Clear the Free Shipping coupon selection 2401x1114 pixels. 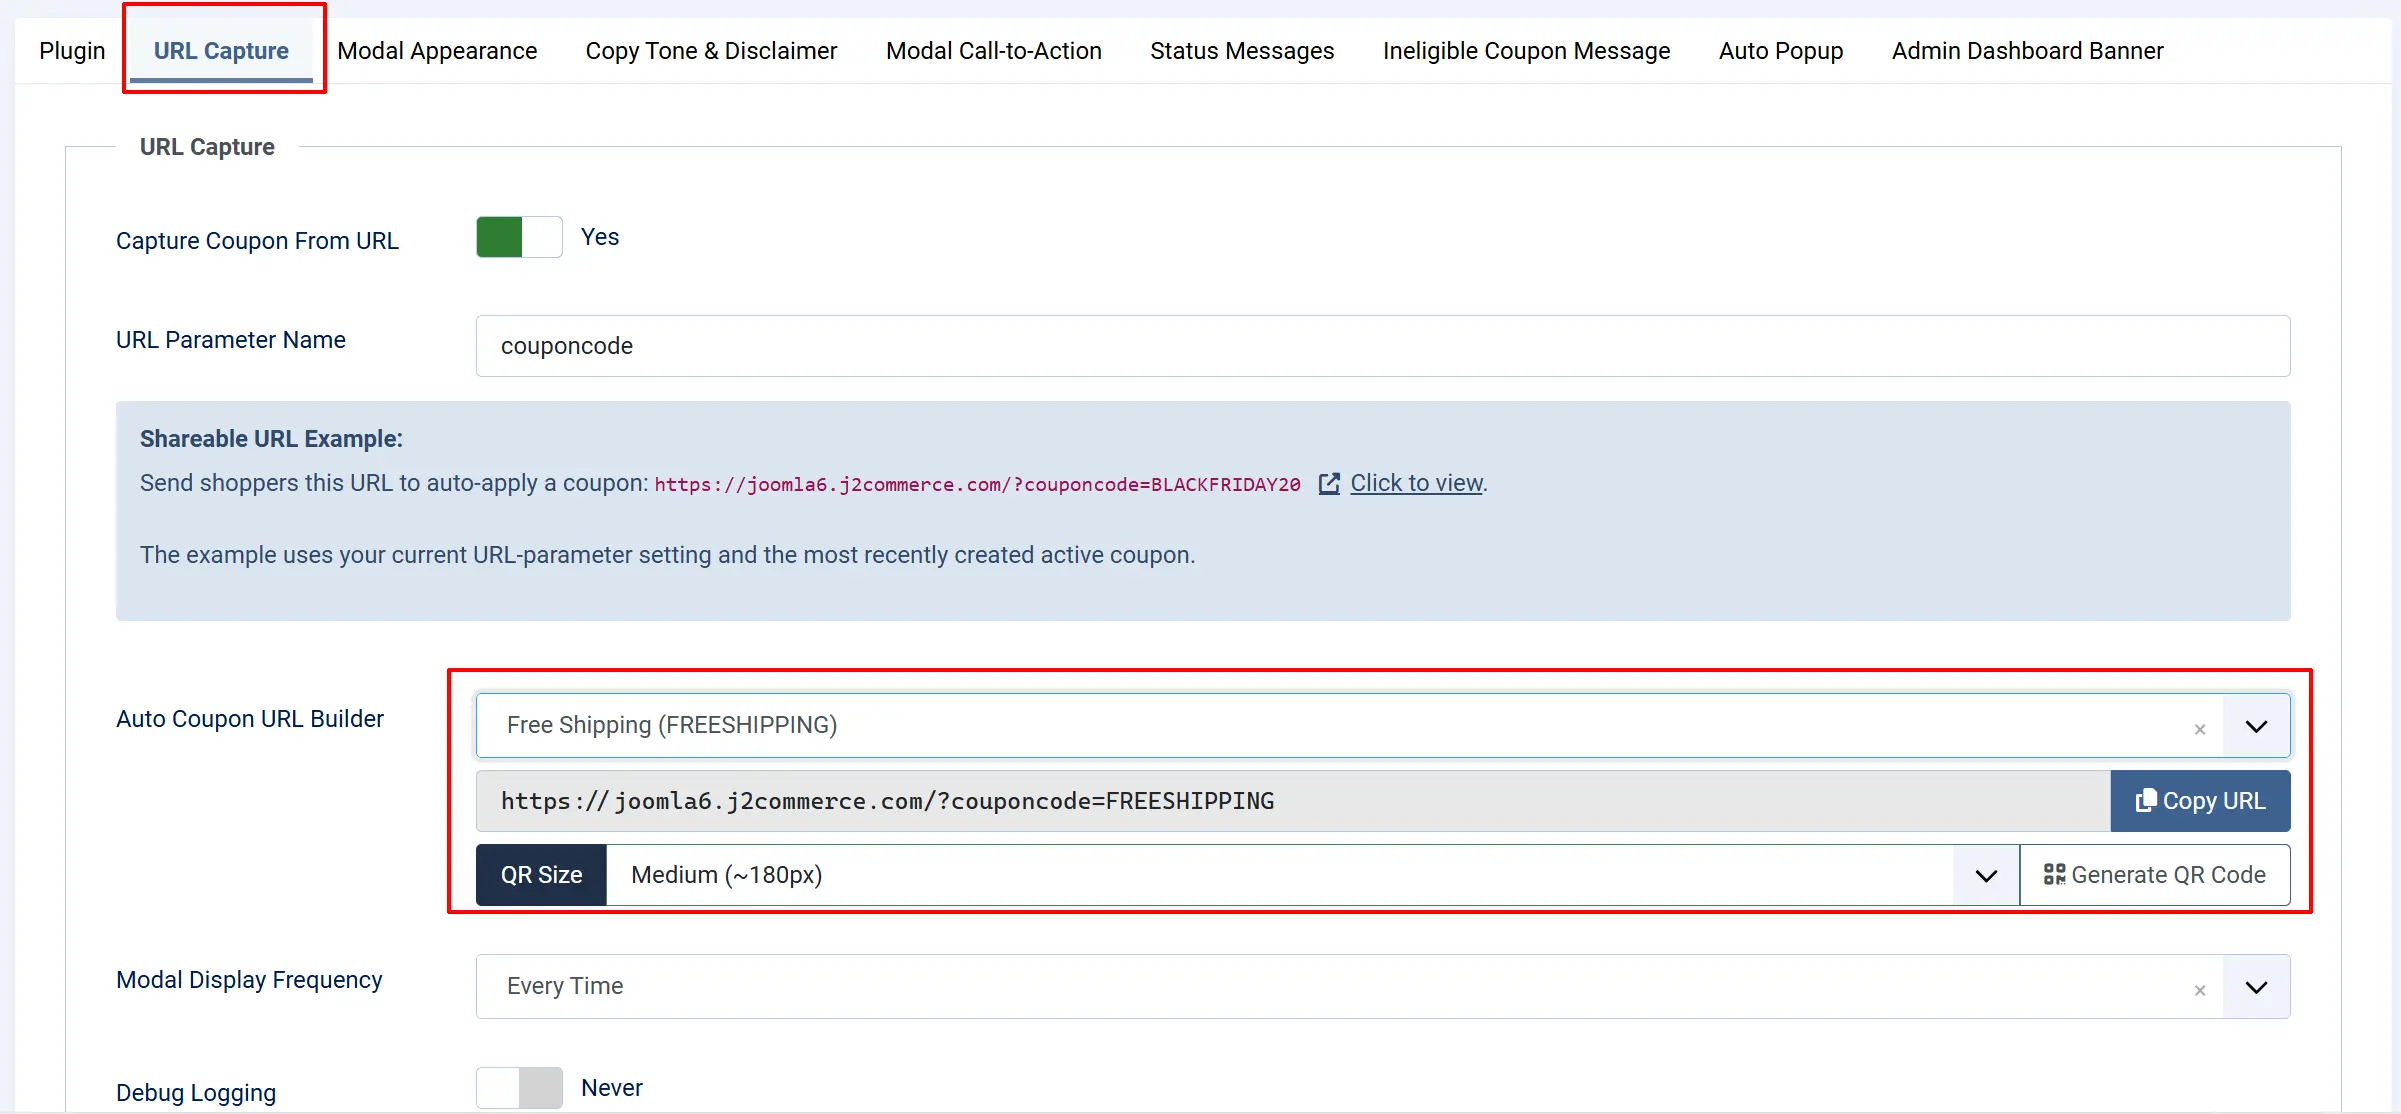[2200, 729]
